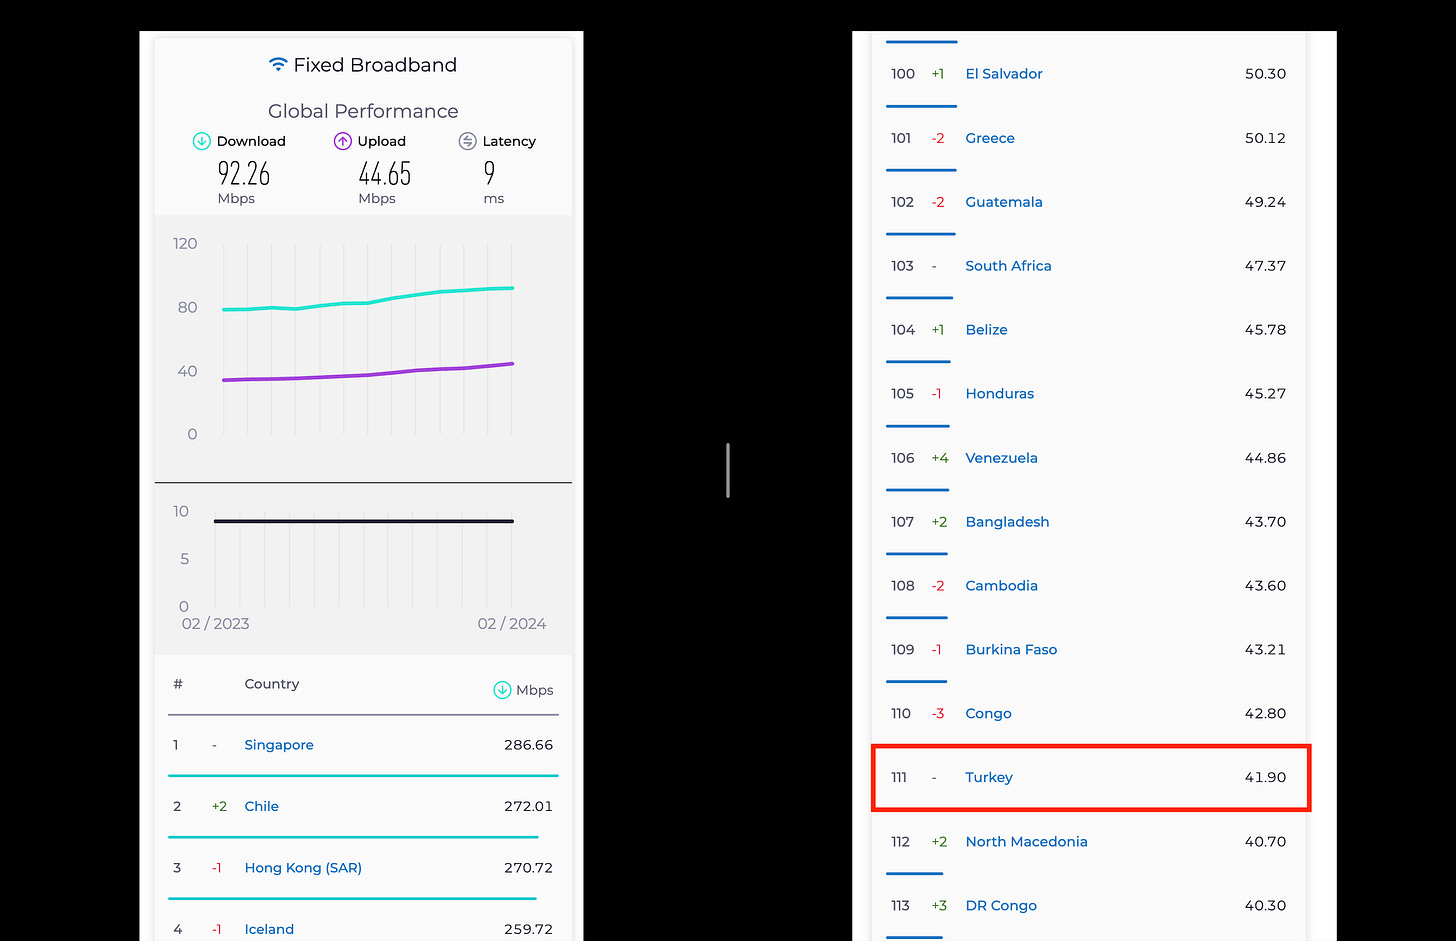Click the 272.01 value for Chile
The image size is (1456, 941).
pyautogui.click(x=528, y=806)
